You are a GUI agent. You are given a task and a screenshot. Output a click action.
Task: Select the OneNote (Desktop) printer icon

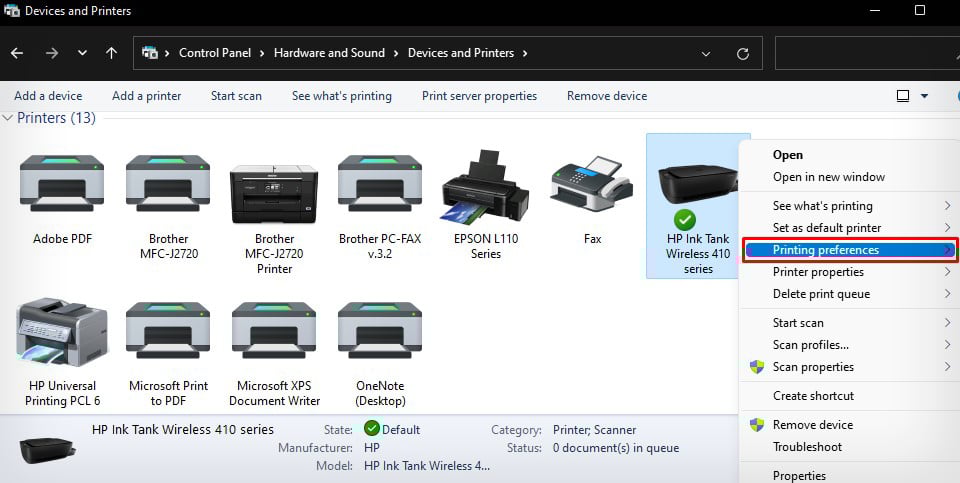380,333
